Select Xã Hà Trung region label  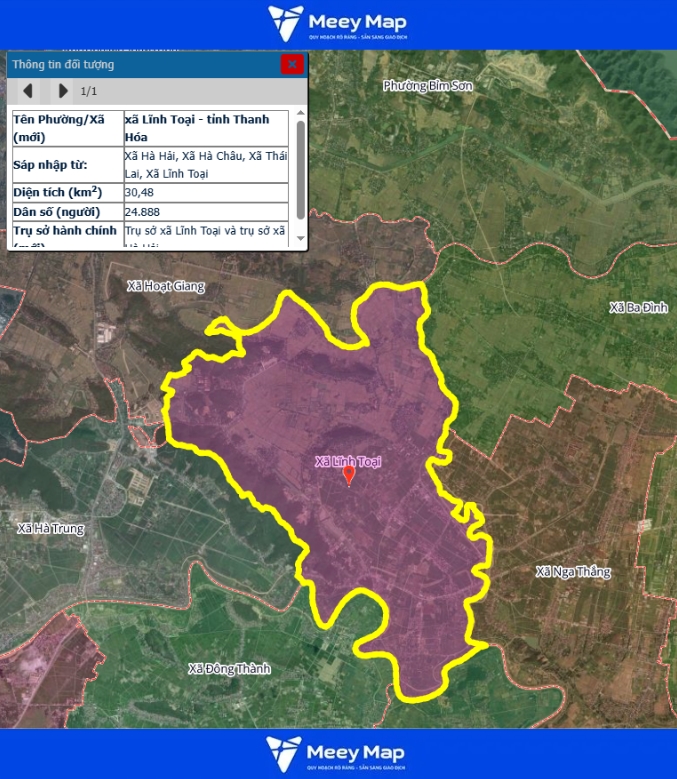coord(51,528)
